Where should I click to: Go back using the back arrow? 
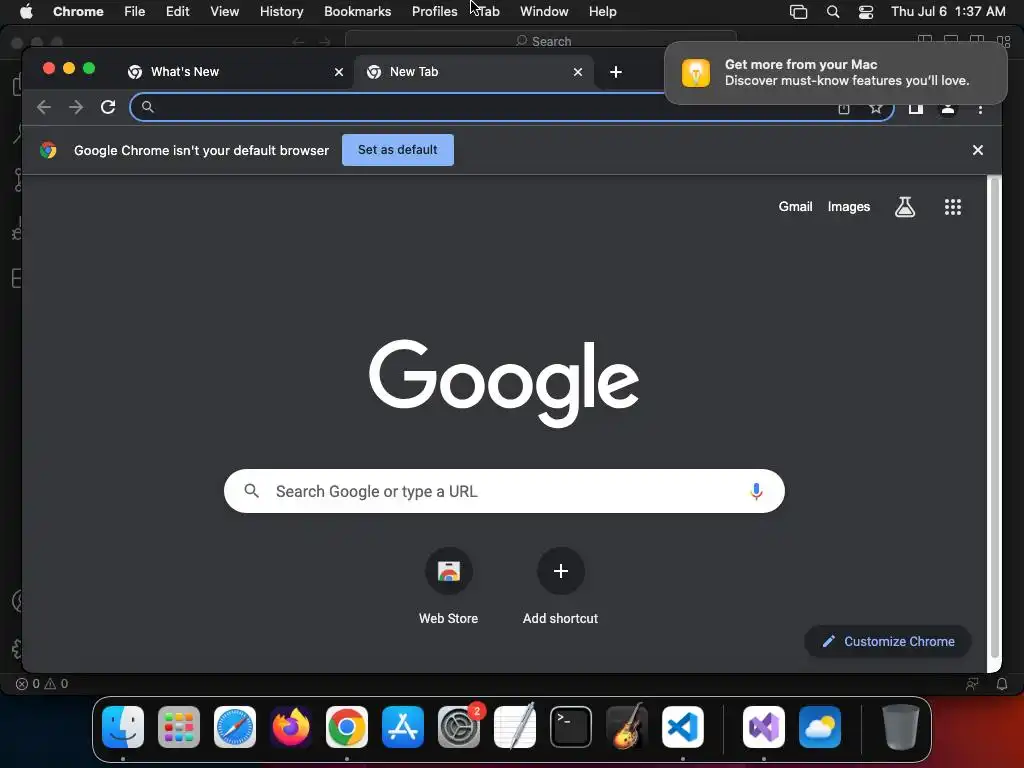(x=44, y=107)
